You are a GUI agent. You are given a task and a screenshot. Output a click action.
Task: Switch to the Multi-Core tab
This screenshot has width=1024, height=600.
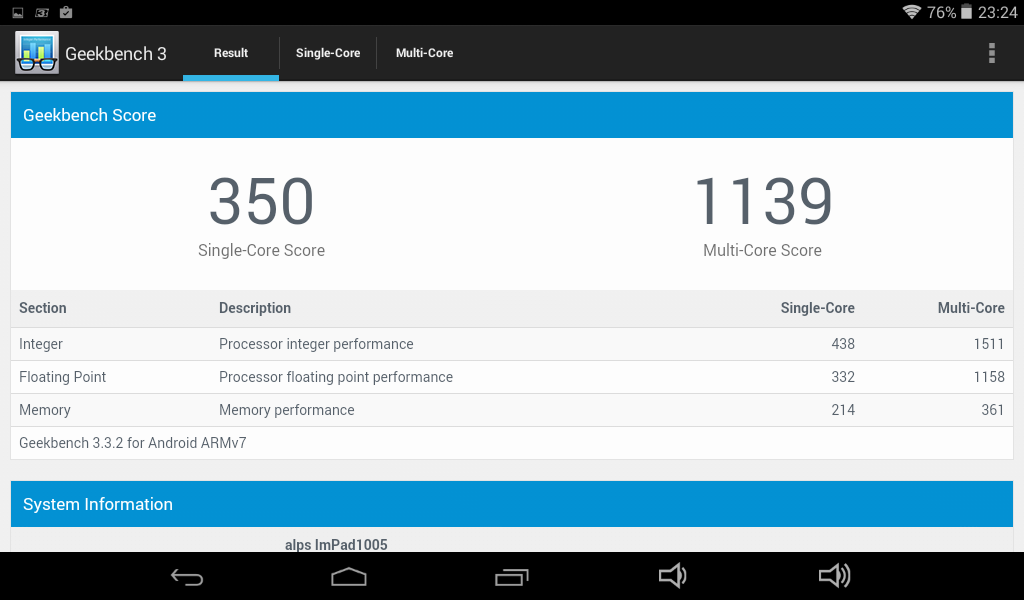424,53
